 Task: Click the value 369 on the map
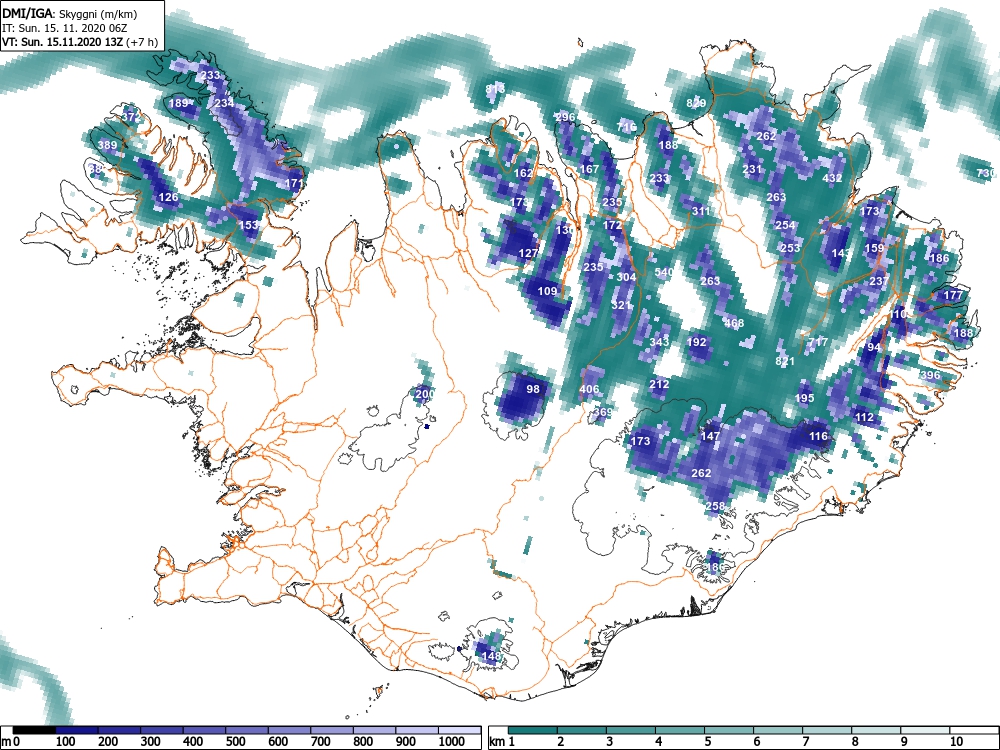603,413
